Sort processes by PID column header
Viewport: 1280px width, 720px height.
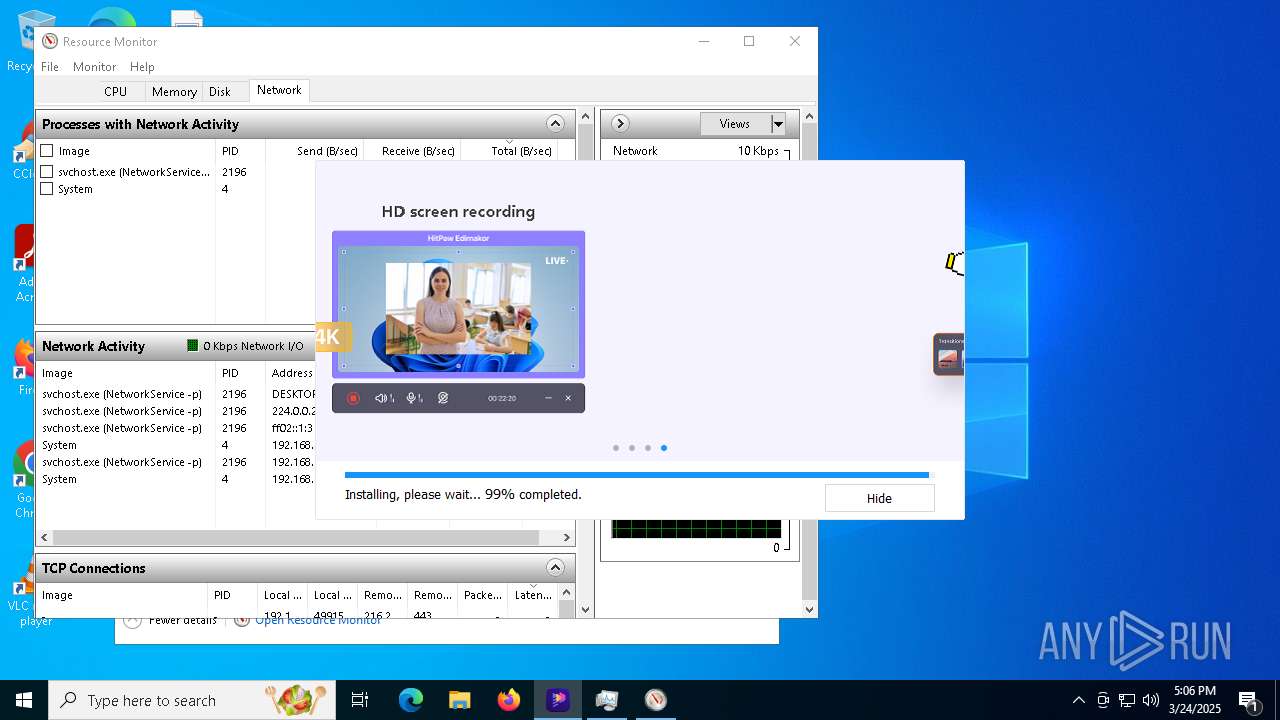(x=240, y=151)
